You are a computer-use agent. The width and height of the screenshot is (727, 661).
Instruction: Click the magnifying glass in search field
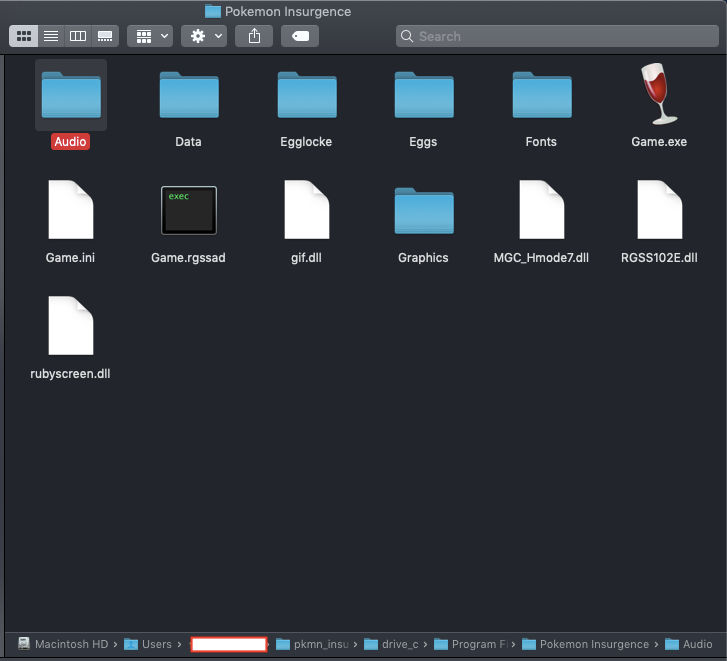407,36
